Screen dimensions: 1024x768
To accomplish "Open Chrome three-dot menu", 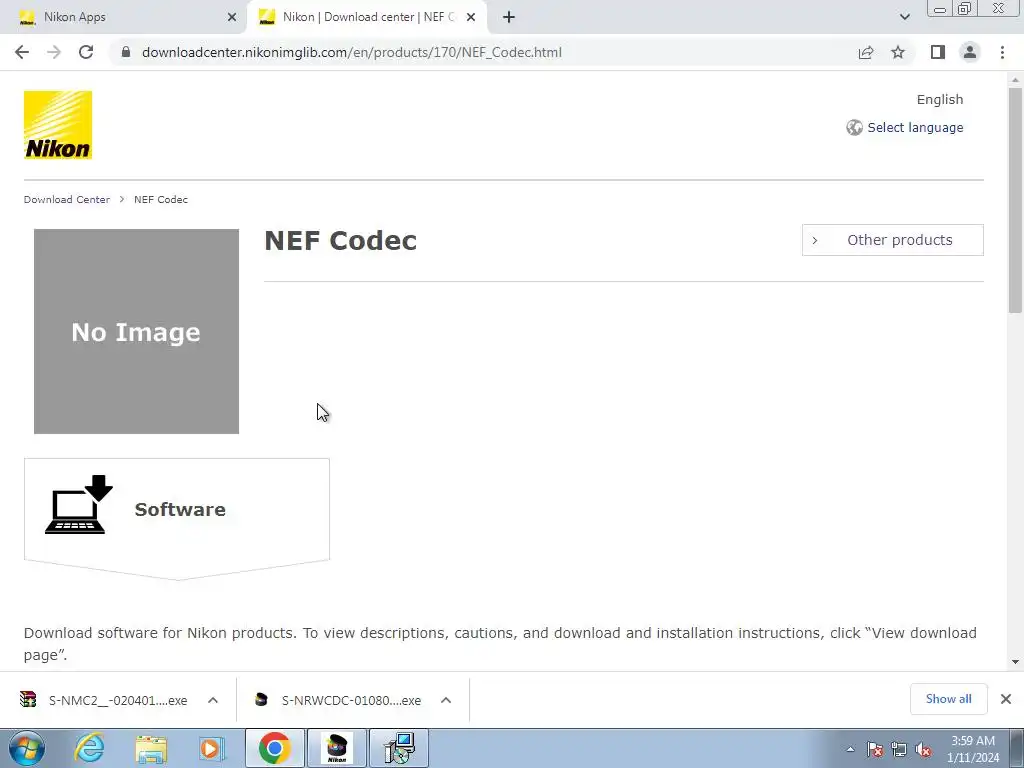I will point(1002,52).
